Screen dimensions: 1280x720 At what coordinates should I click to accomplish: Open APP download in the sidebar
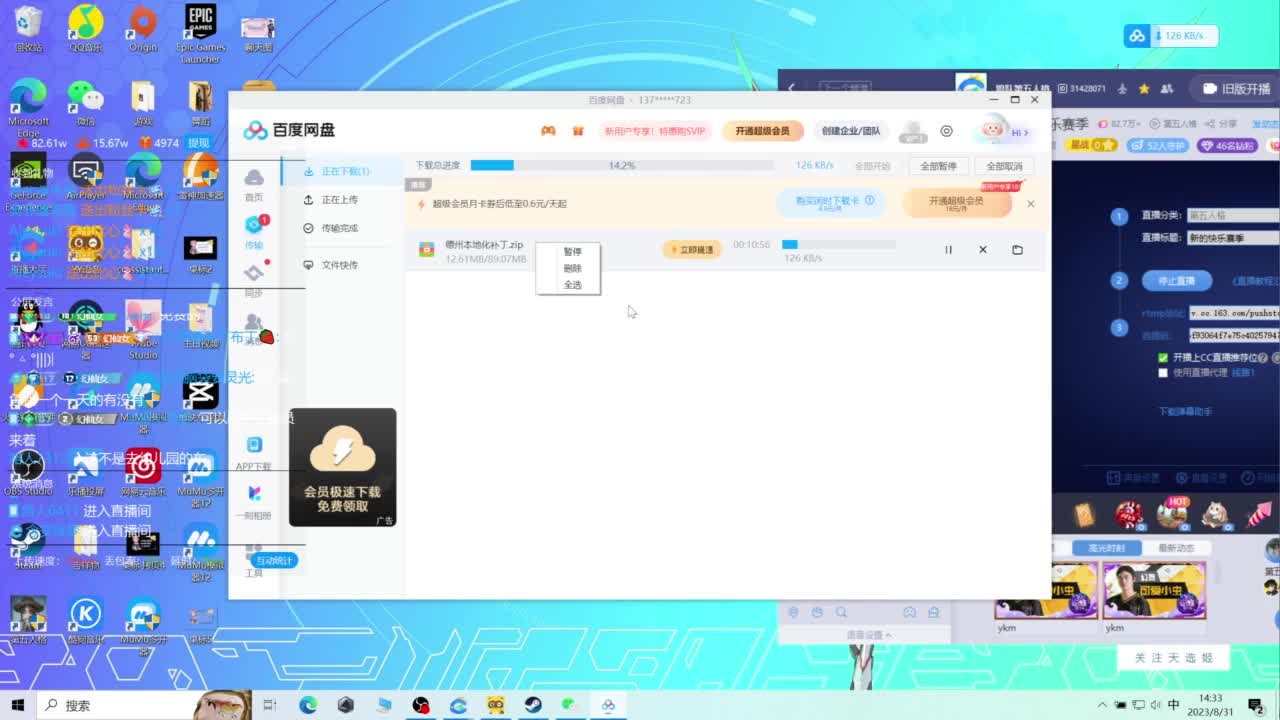[x=253, y=453]
